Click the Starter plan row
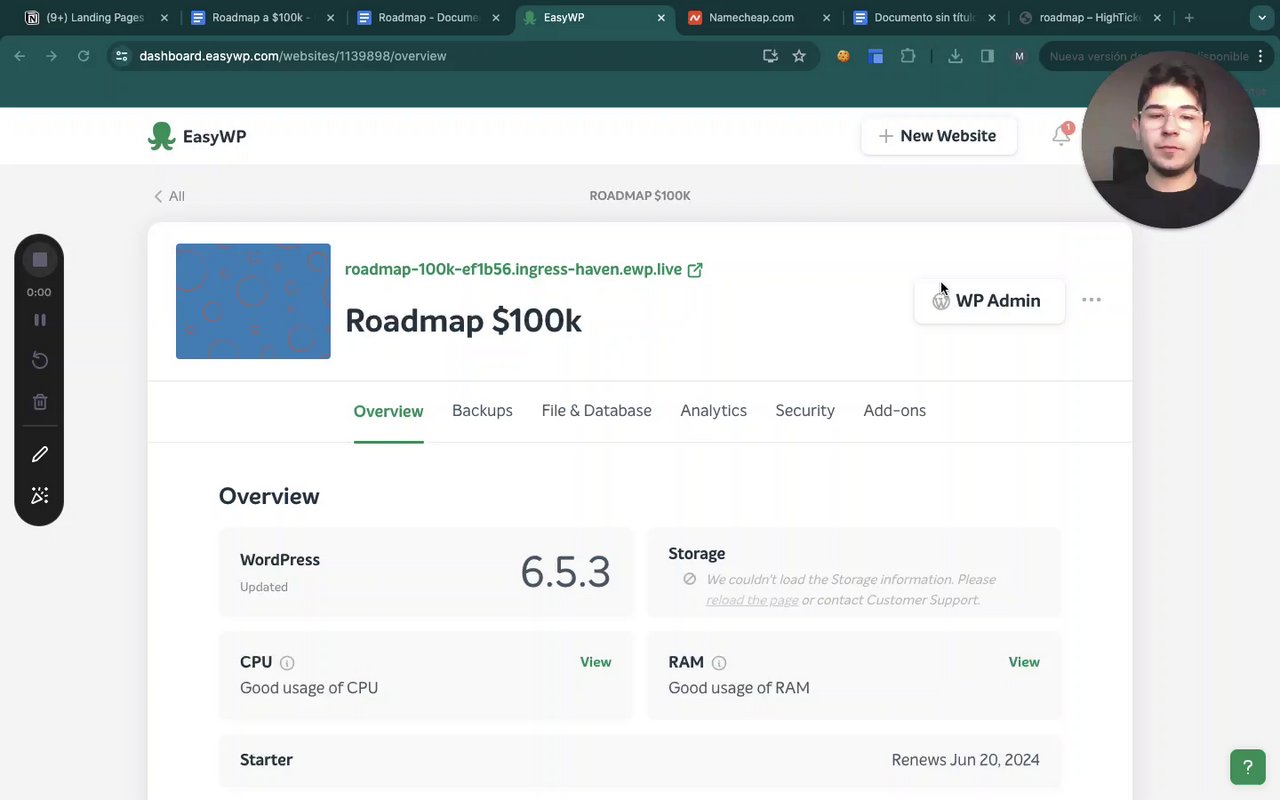1280x800 pixels. pos(640,760)
